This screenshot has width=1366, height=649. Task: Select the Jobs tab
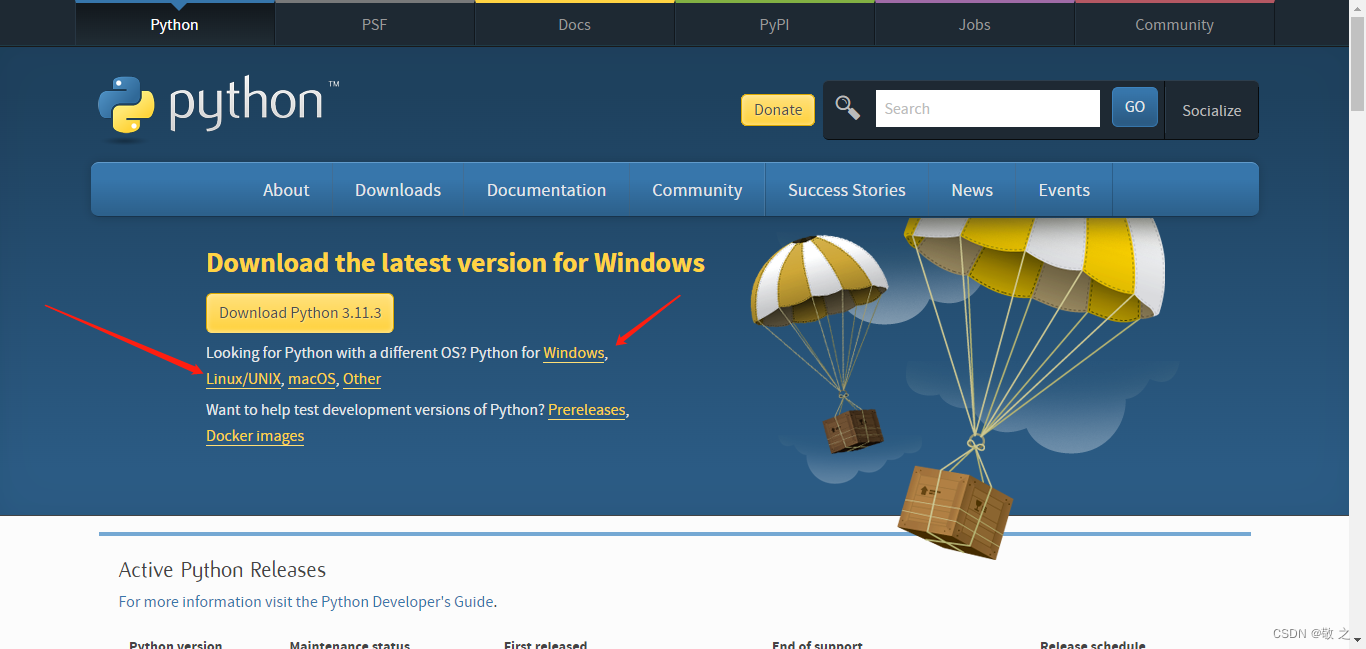(x=975, y=24)
